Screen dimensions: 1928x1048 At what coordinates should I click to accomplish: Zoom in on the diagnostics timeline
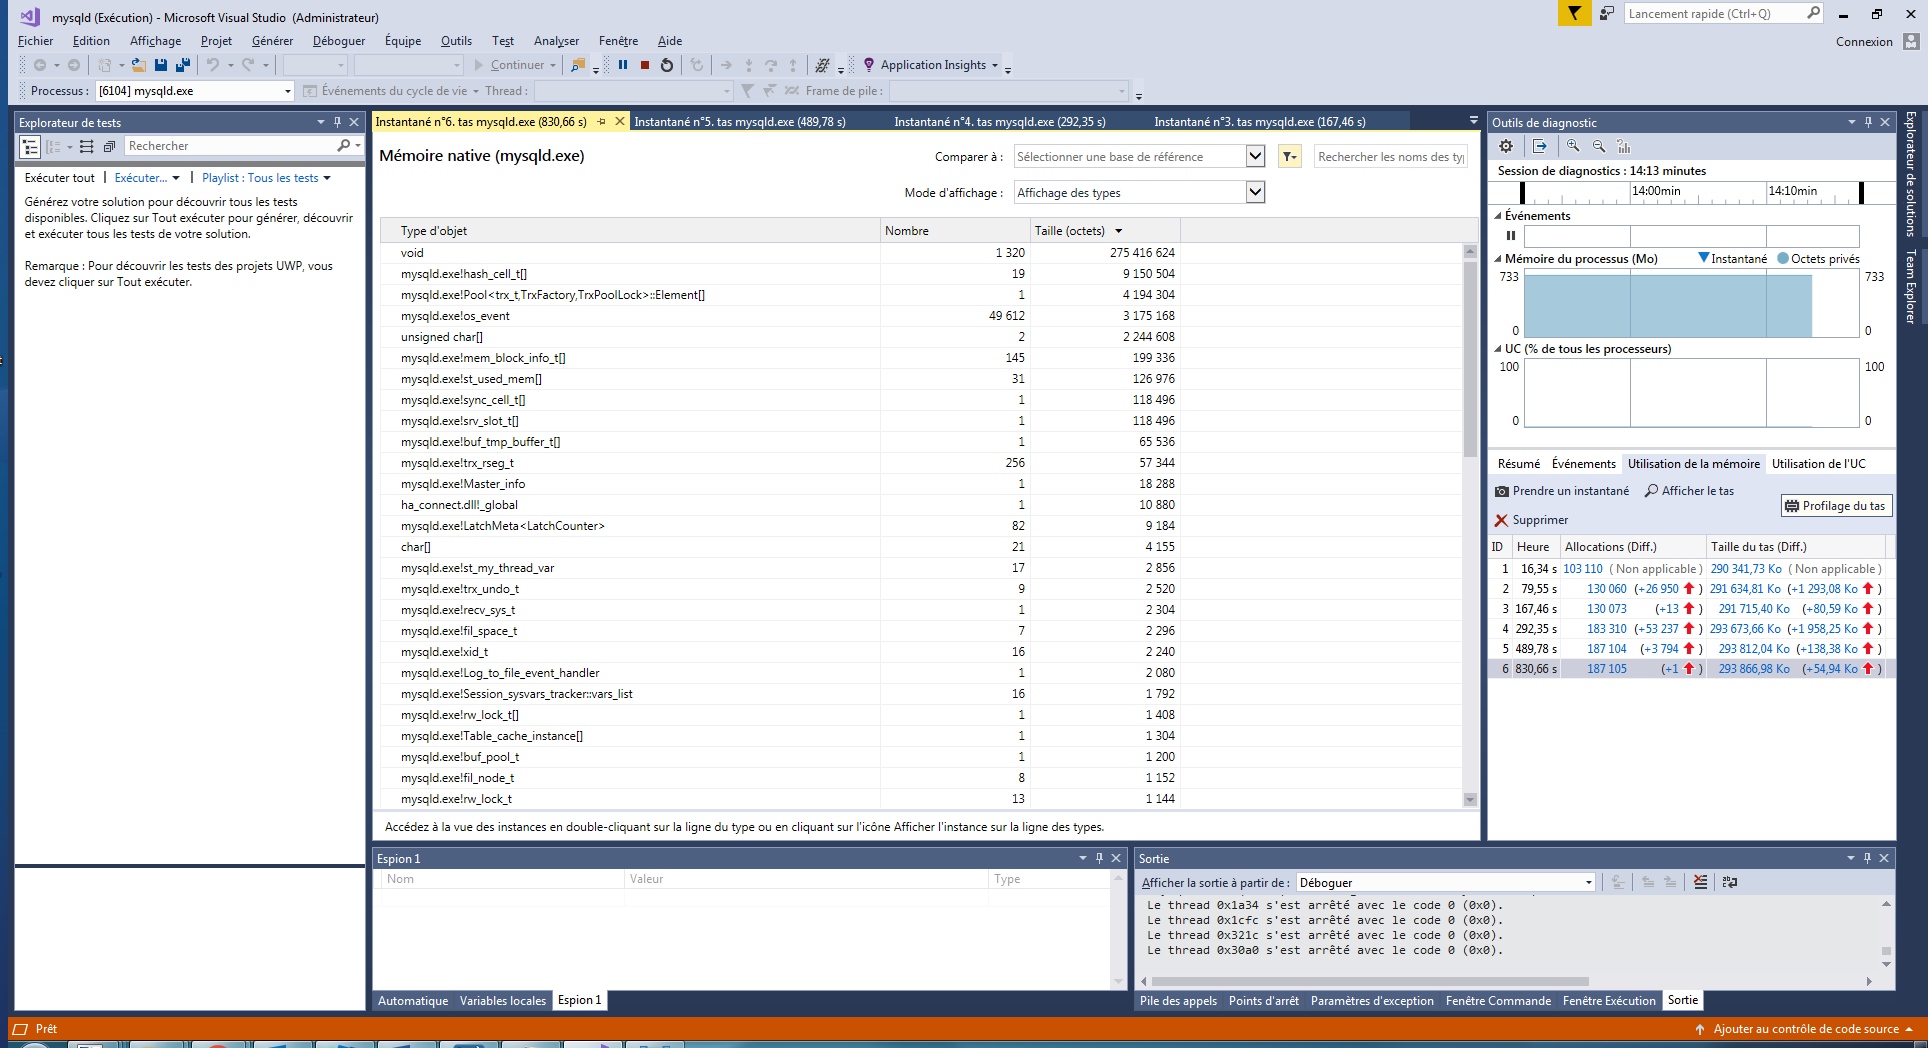coord(1573,146)
